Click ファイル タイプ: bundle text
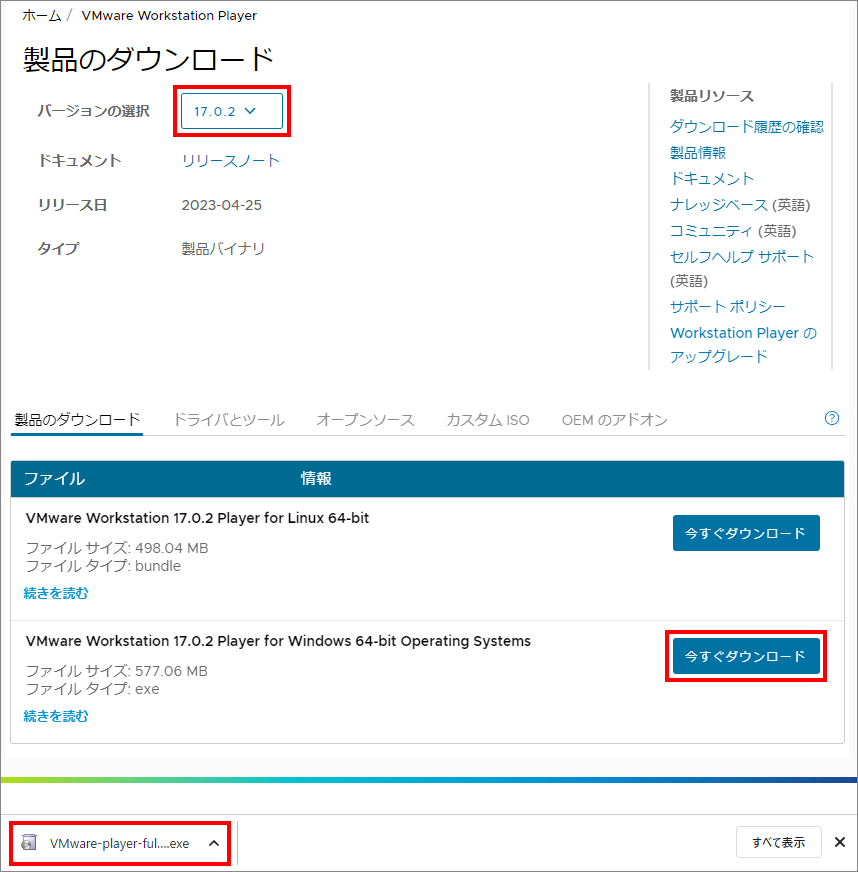Image resolution: width=858 pixels, height=872 pixels. coord(103,566)
